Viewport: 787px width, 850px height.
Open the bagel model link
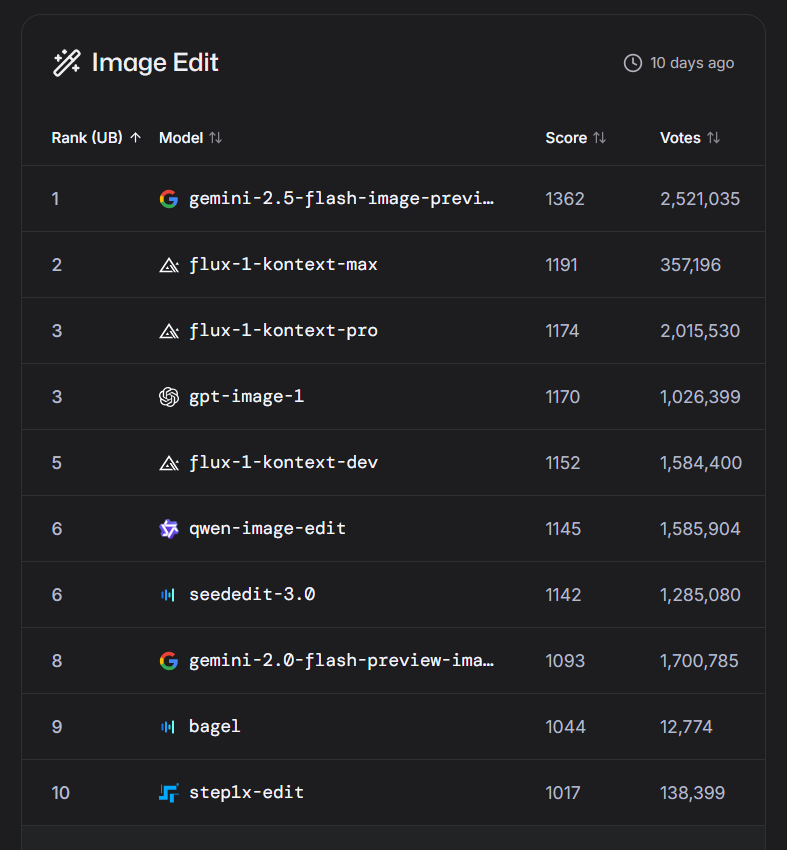pyautogui.click(x=215, y=727)
